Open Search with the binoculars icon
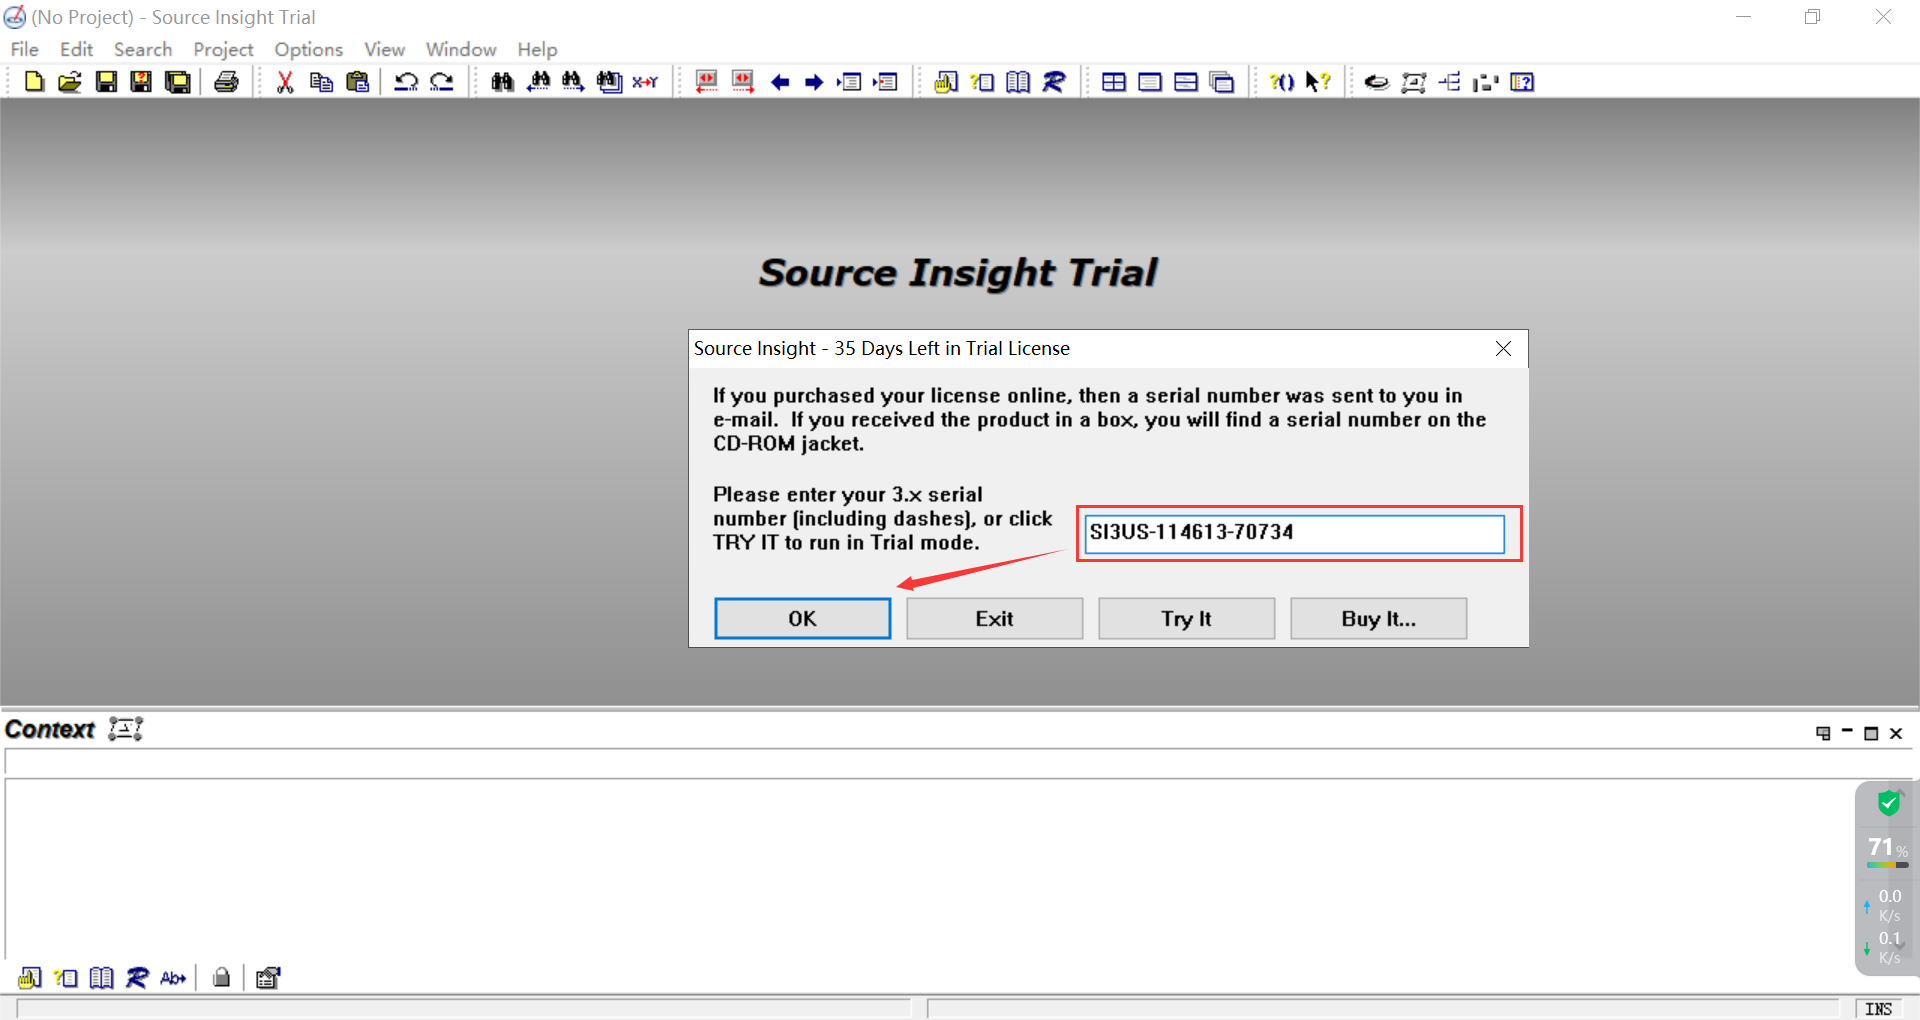 [502, 82]
